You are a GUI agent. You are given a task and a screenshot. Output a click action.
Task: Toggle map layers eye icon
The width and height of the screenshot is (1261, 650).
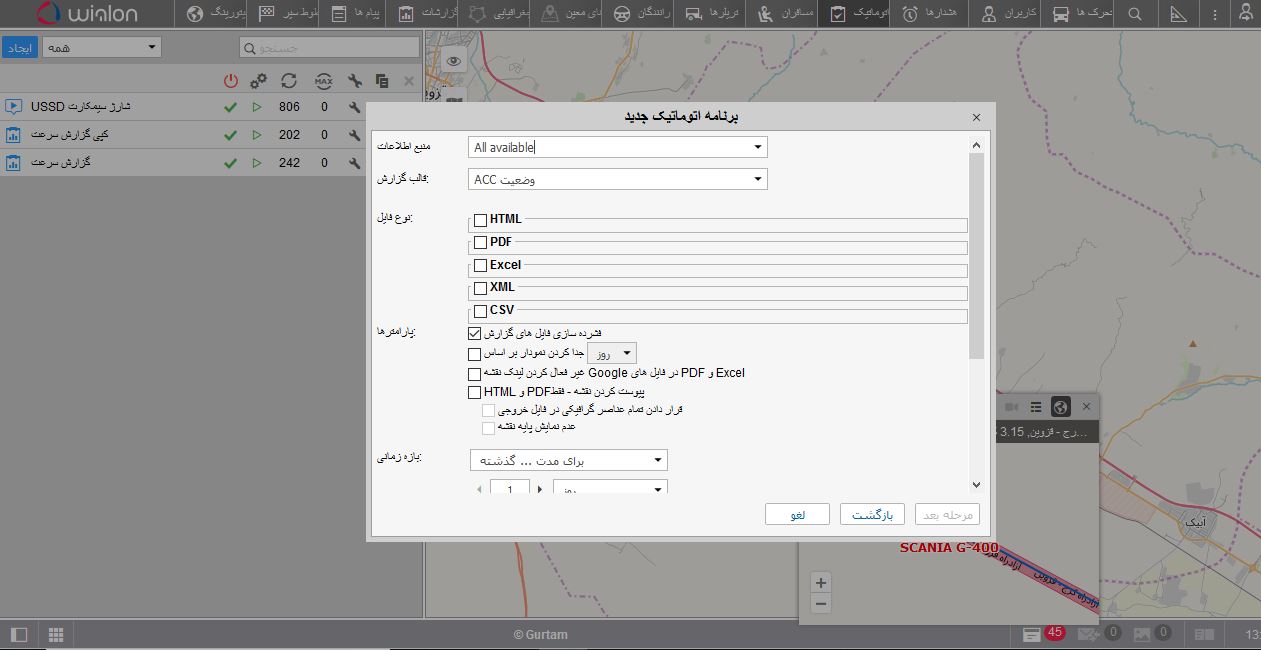click(x=454, y=61)
